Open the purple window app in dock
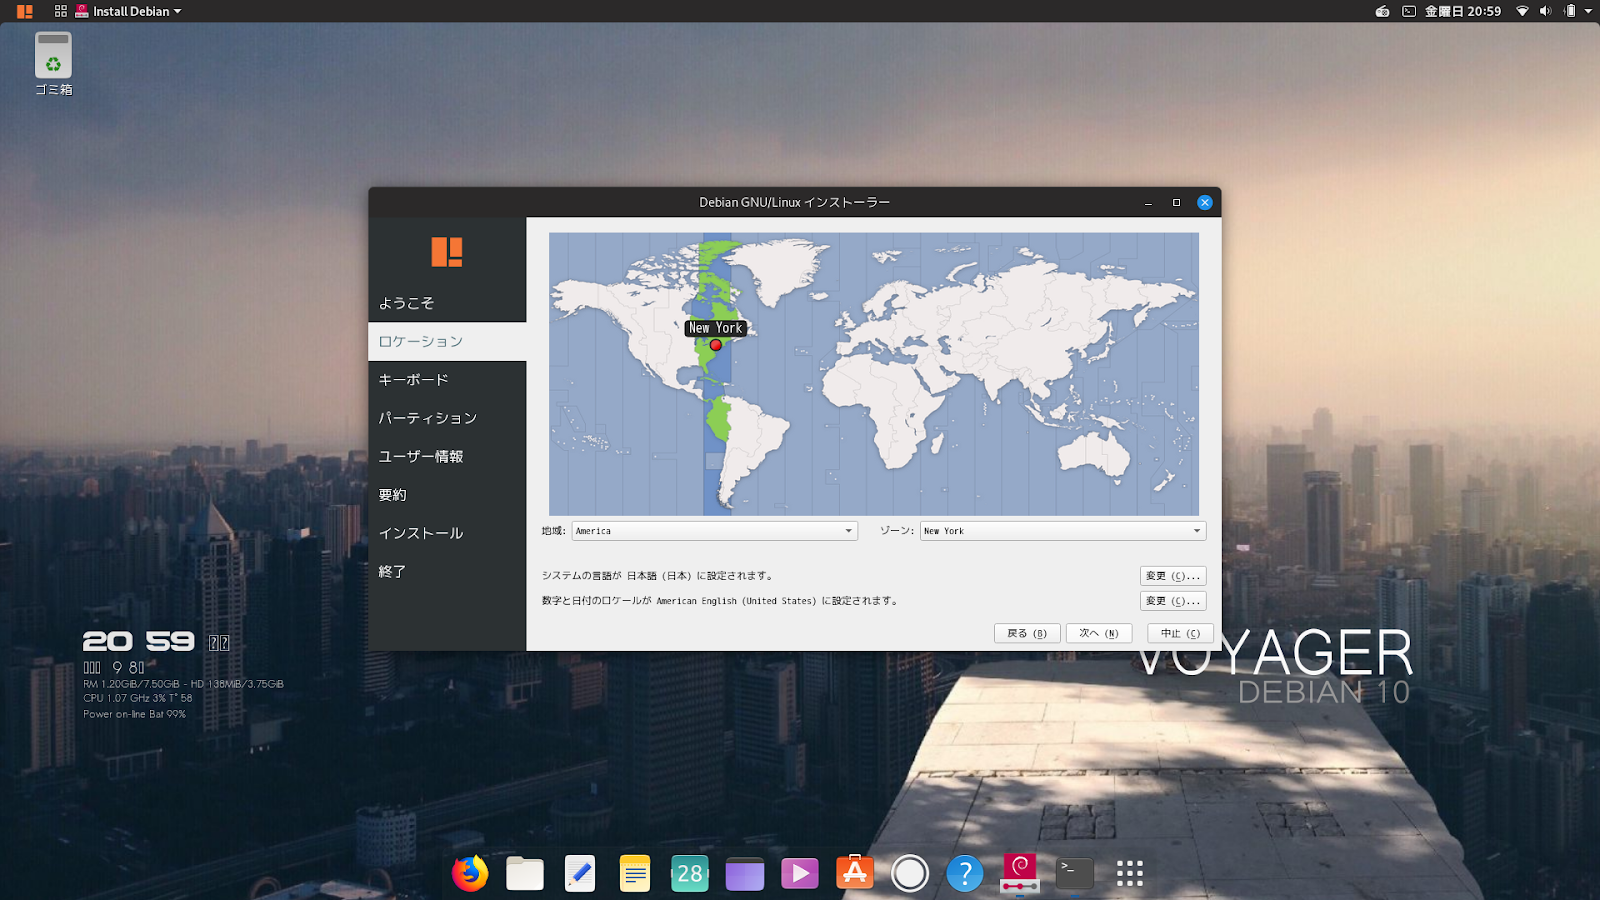The image size is (1600, 900). click(745, 873)
